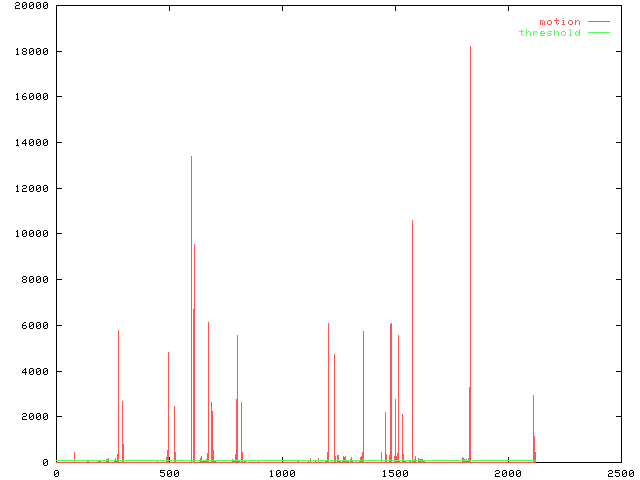Click the 500 x-axis tick label
This screenshot has width=640, height=480.
coord(168,474)
